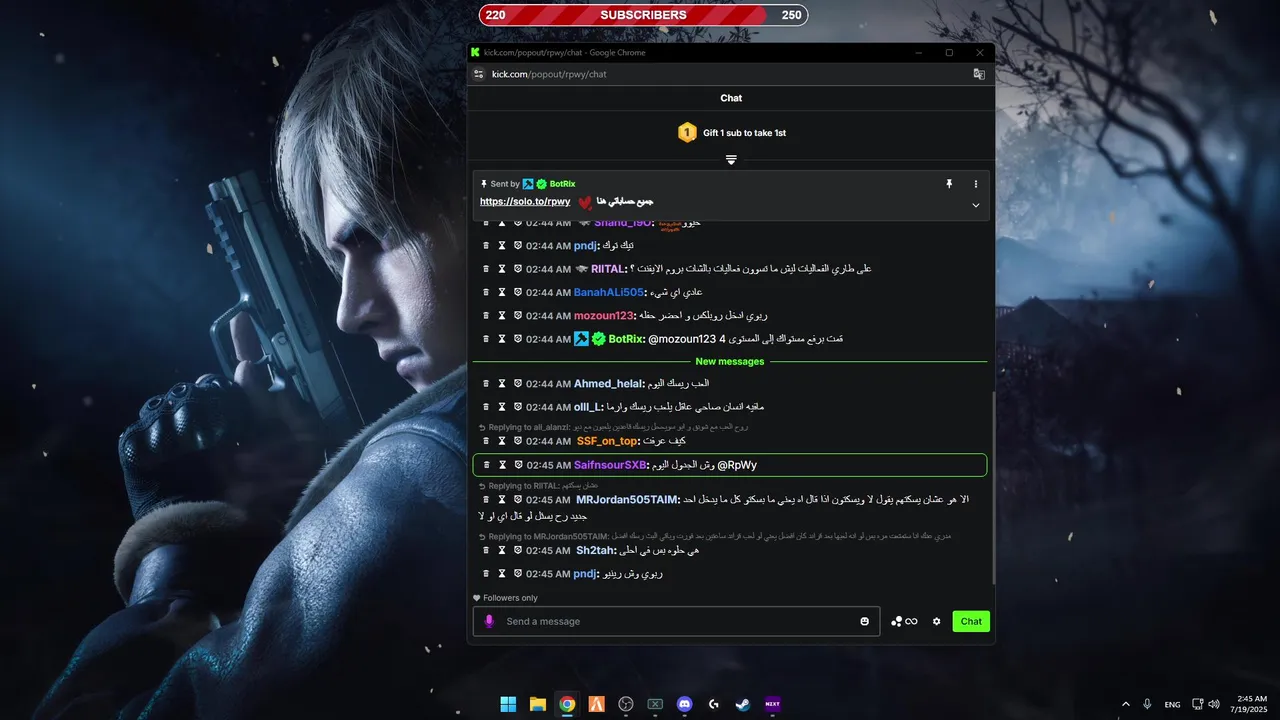This screenshot has width=1280, height=720.
Task: Open MRJordan505TAIM's username
Action: pos(628,500)
